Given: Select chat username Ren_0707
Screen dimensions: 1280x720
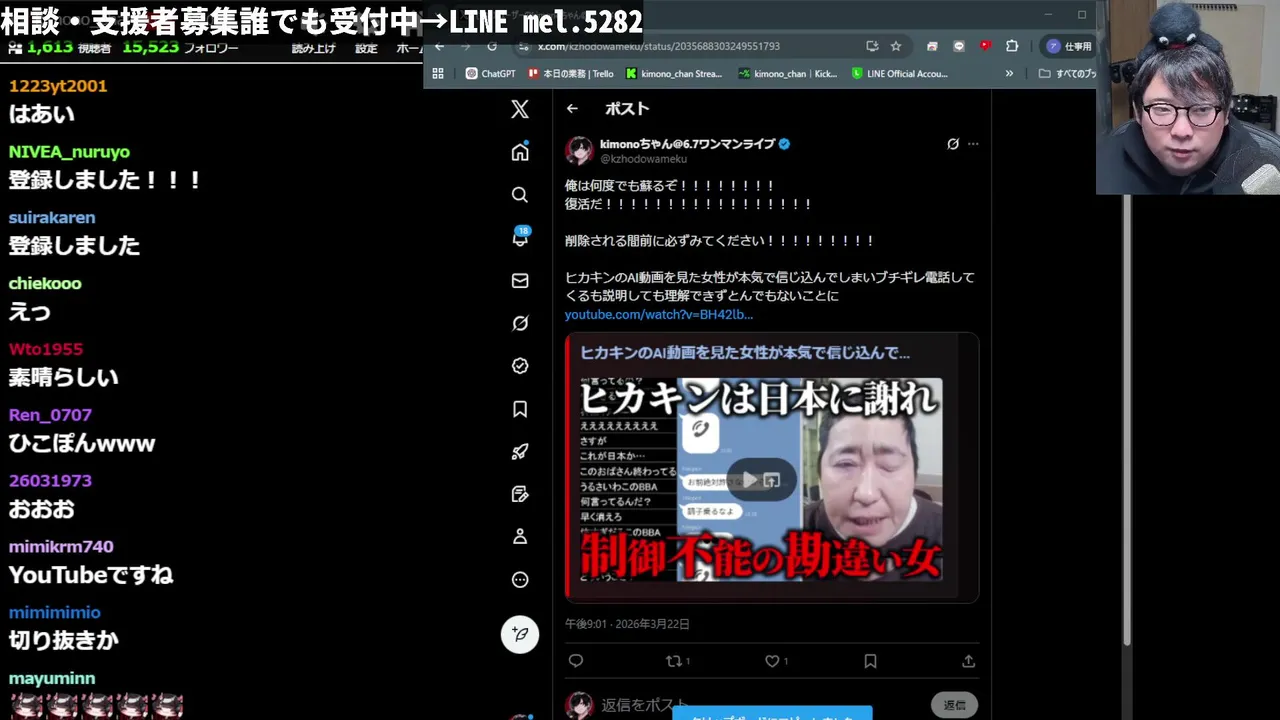Looking at the screenshot, I should [50, 415].
